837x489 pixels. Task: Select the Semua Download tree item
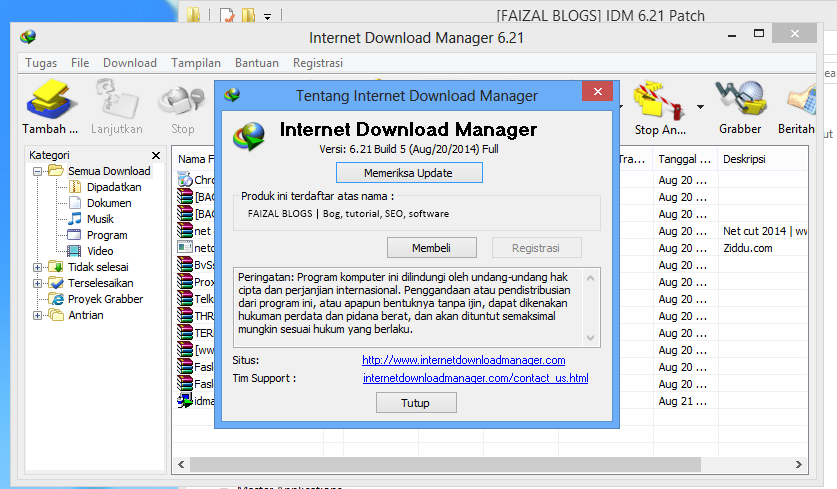point(109,171)
